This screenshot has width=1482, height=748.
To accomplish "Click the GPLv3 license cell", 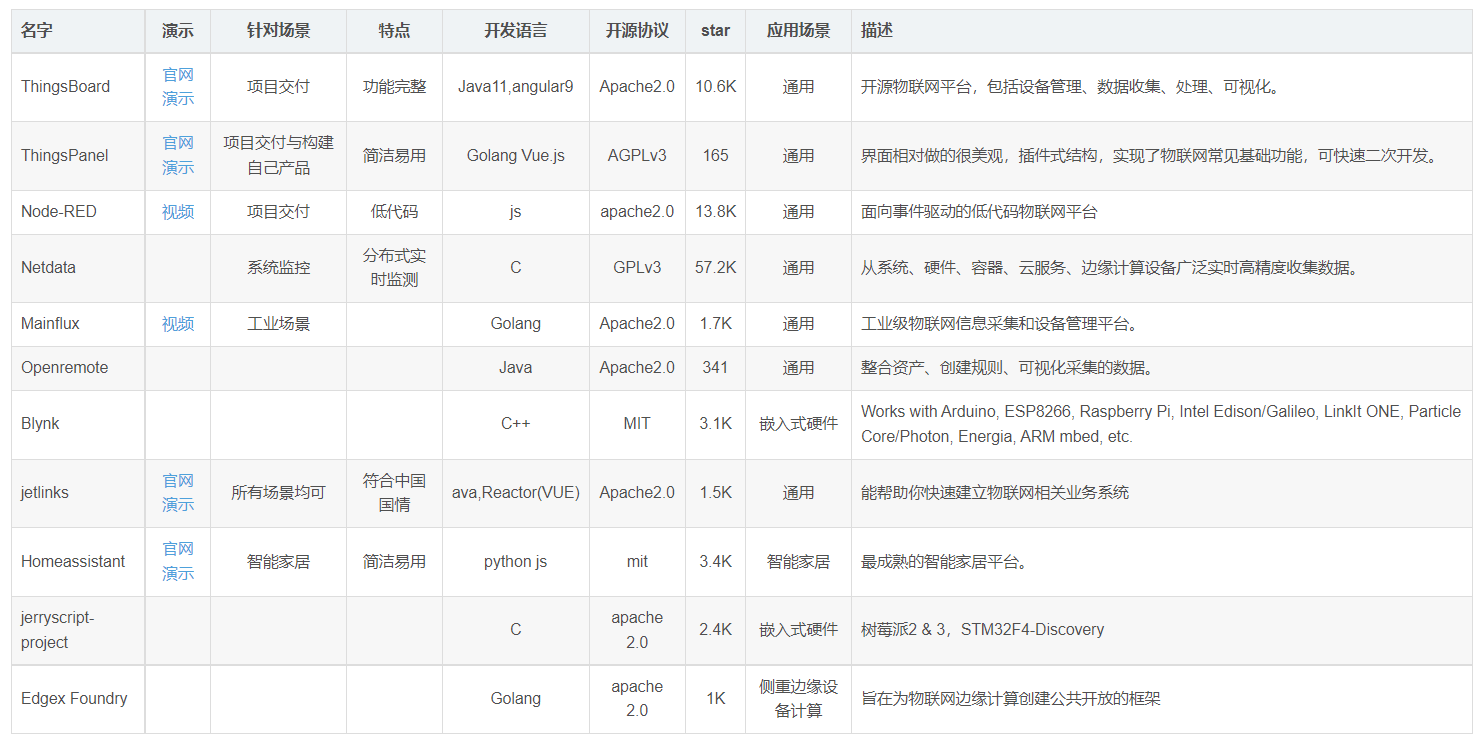I will click(x=637, y=268).
